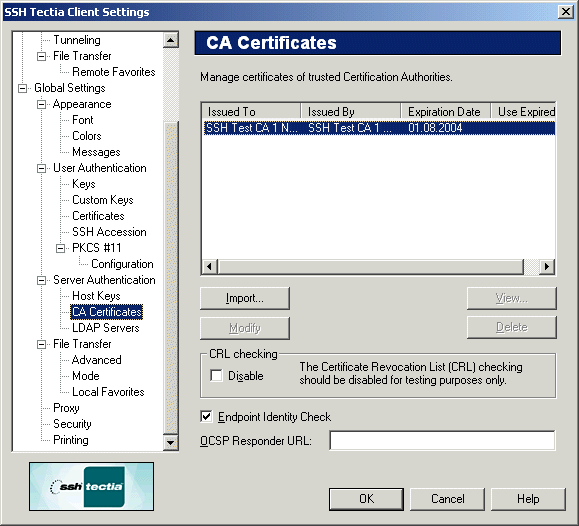Select the Appearance label
Screen dimensions: 579x526
82,104
